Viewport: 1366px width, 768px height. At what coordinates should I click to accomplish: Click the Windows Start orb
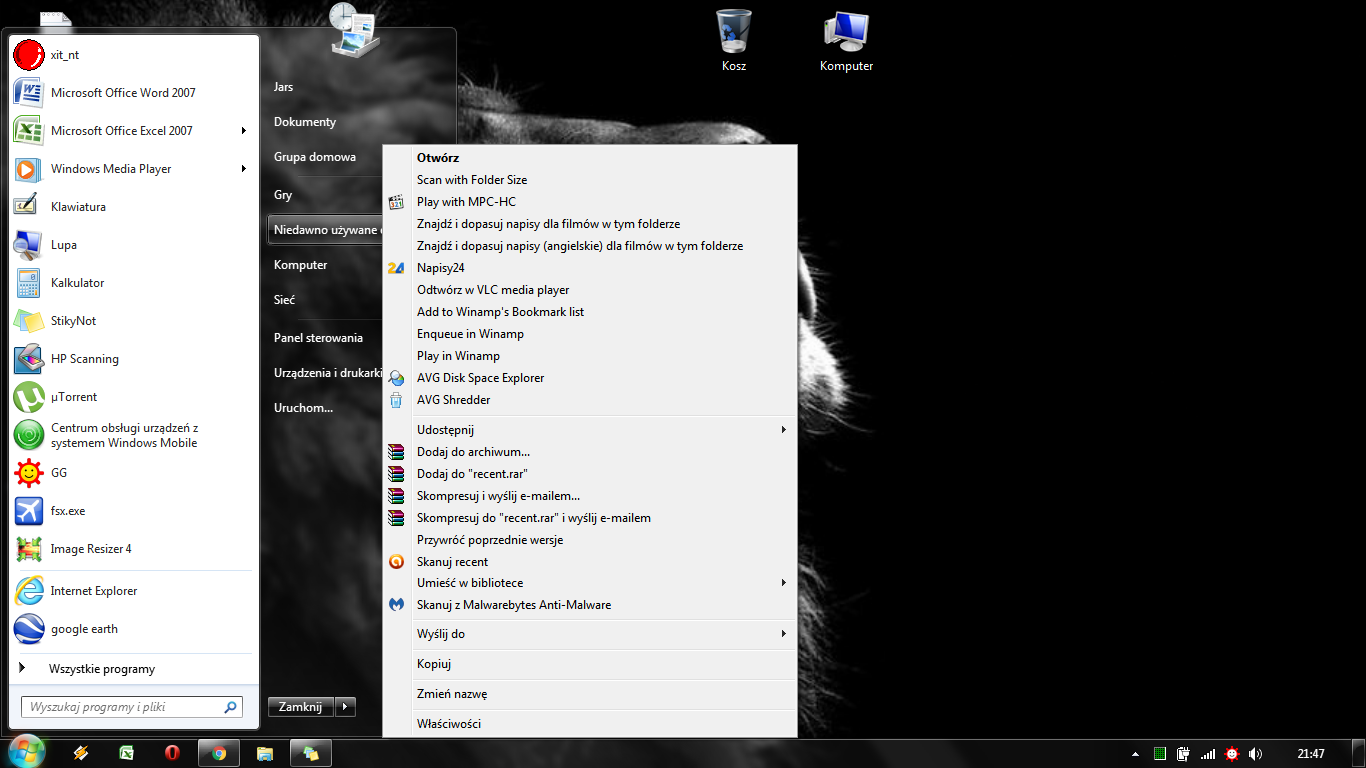click(26, 753)
